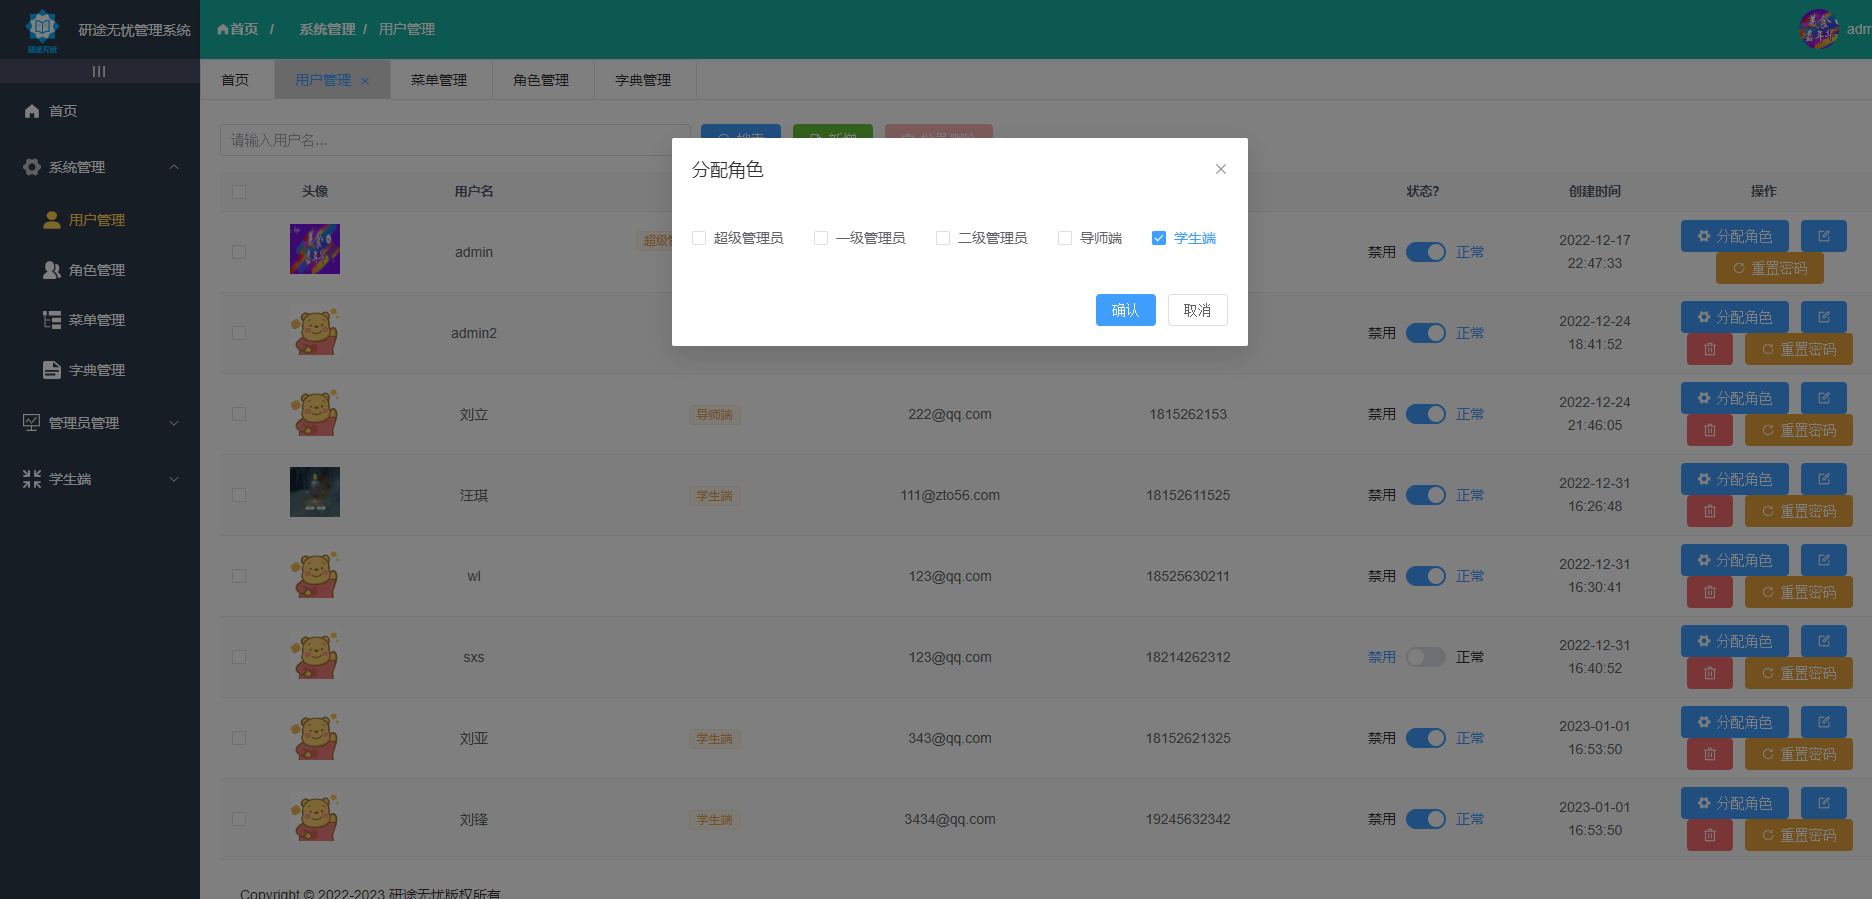The height and width of the screenshot is (899, 1872).
Task: Switch to the 角色管理 tab
Action: [x=541, y=80]
